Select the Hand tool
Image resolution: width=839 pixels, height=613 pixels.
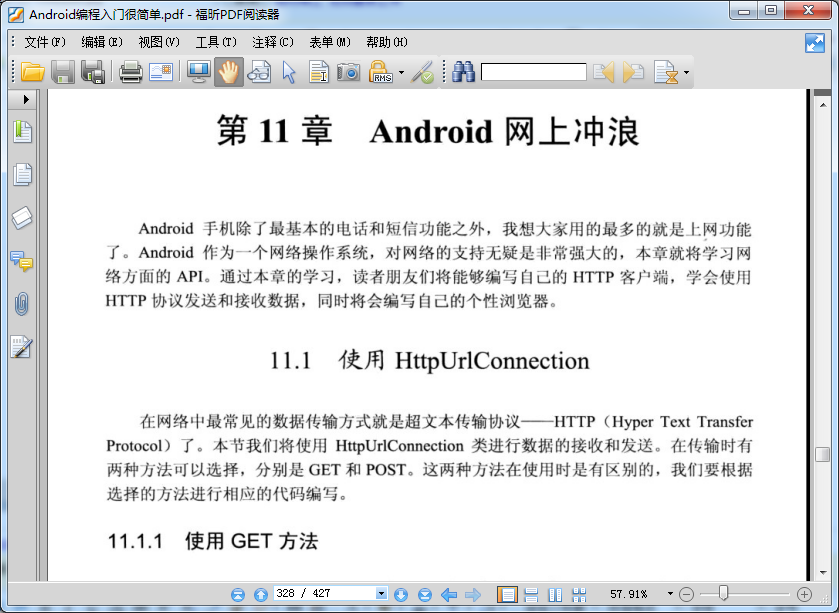(228, 72)
